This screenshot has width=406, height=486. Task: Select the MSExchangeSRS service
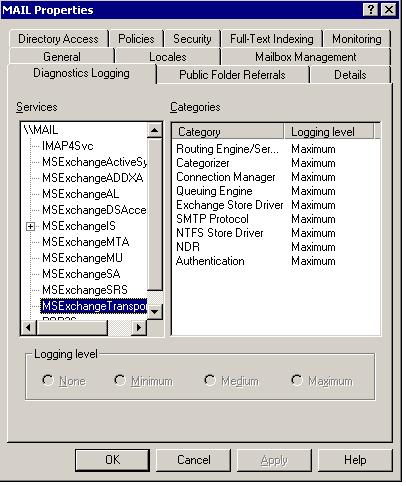[x=85, y=290]
